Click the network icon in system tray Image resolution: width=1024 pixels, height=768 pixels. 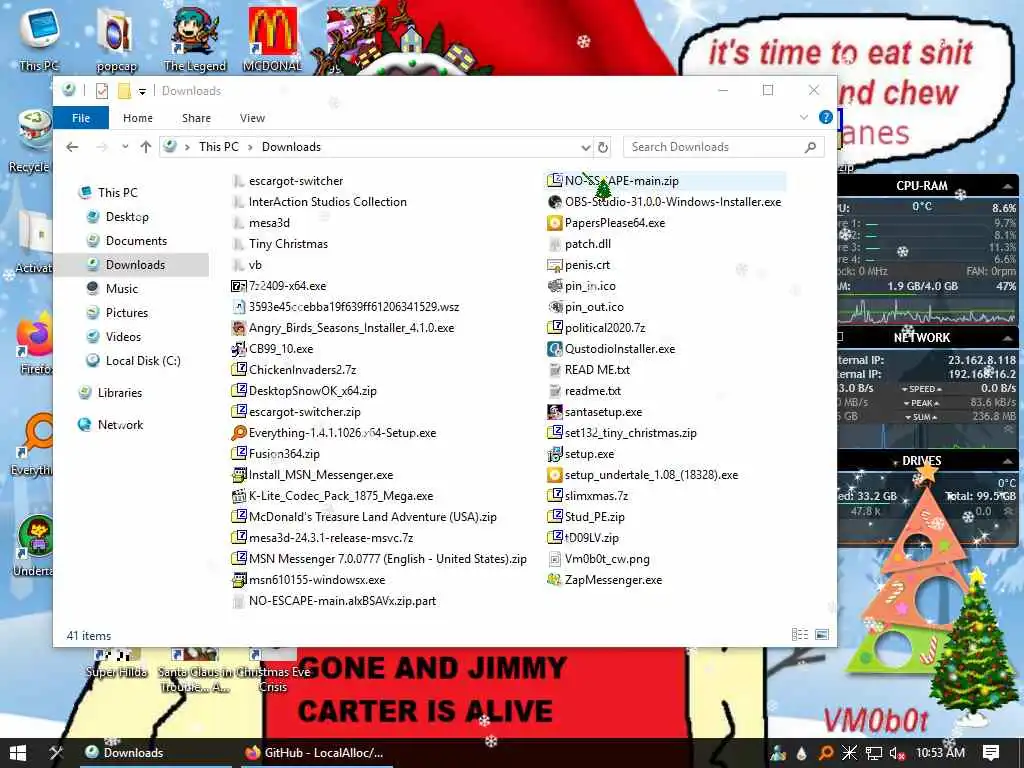[873, 753]
